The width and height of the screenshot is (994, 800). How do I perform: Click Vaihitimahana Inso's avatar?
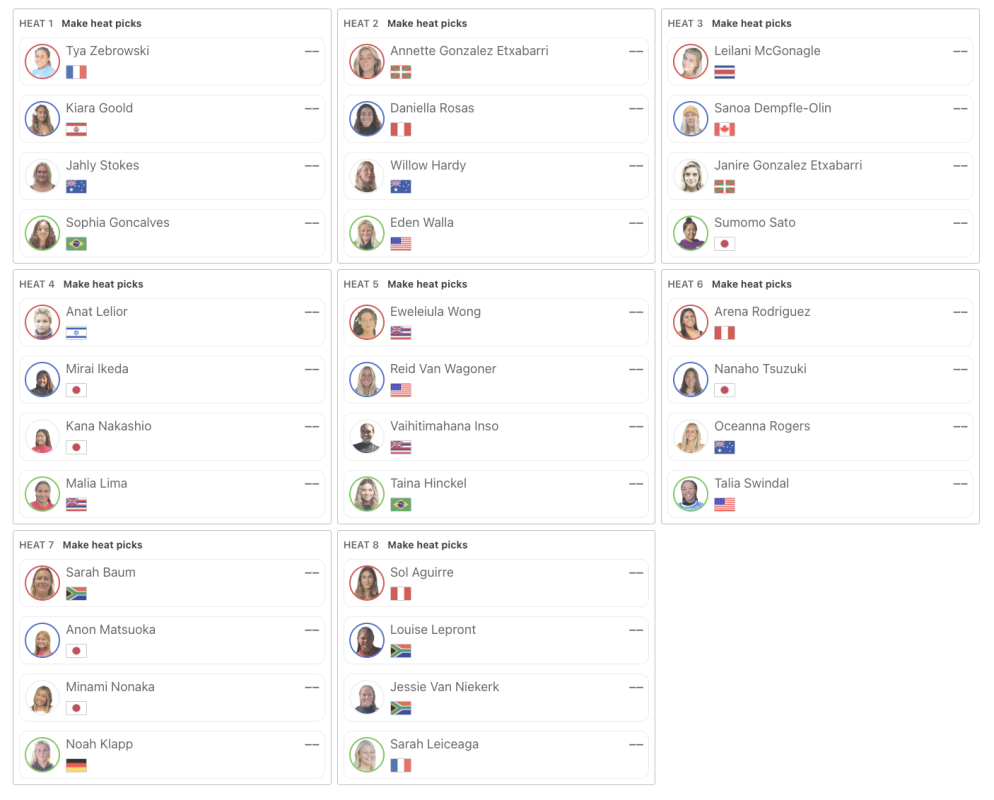tap(367, 437)
